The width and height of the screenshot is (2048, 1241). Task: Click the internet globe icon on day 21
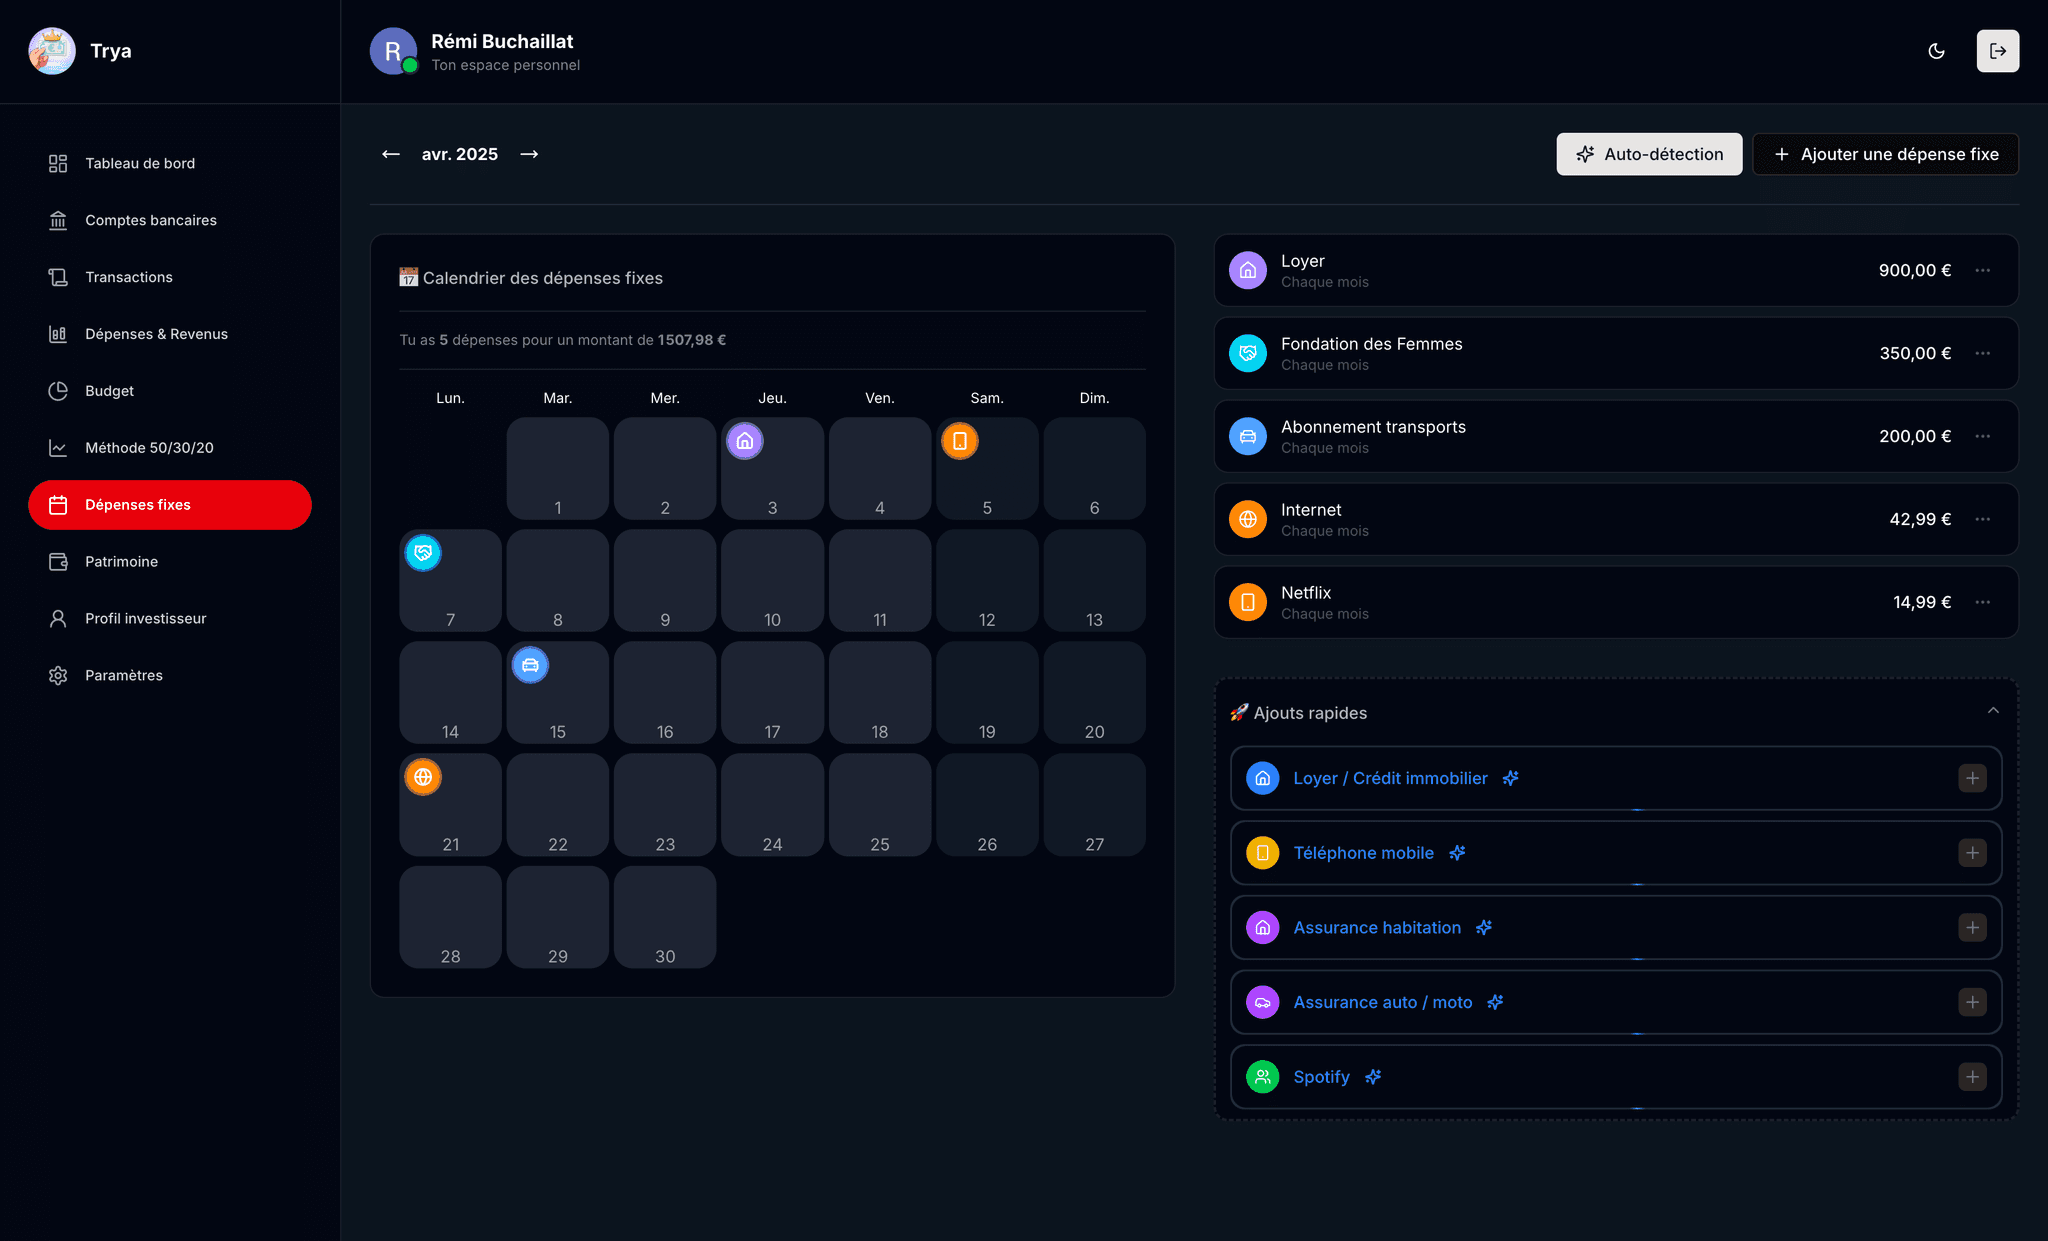[x=423, y=777]
